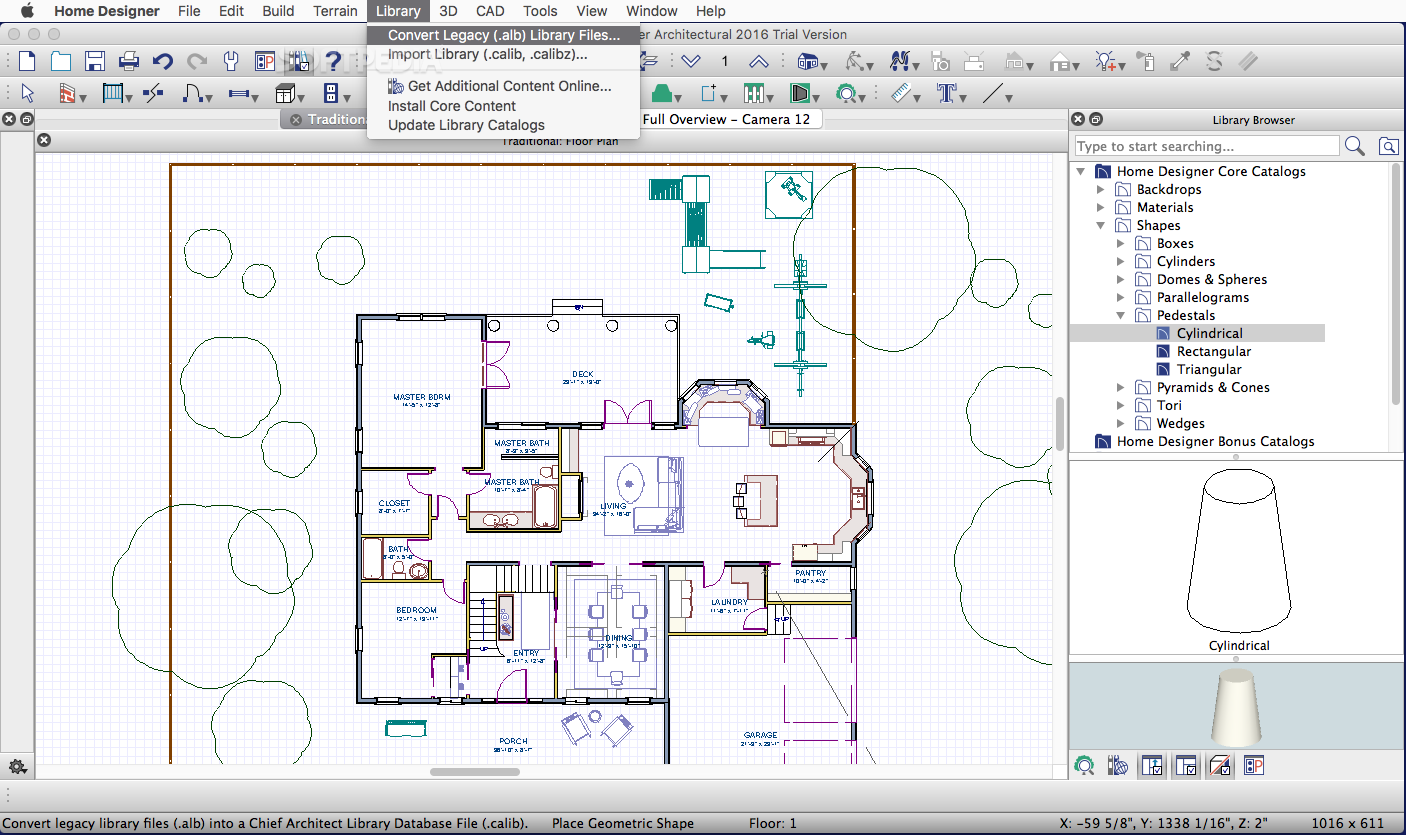The width and height of the screenshot is (1406, 835).
Task: Expand the Backdrops folder
Action: [1100, 189]
